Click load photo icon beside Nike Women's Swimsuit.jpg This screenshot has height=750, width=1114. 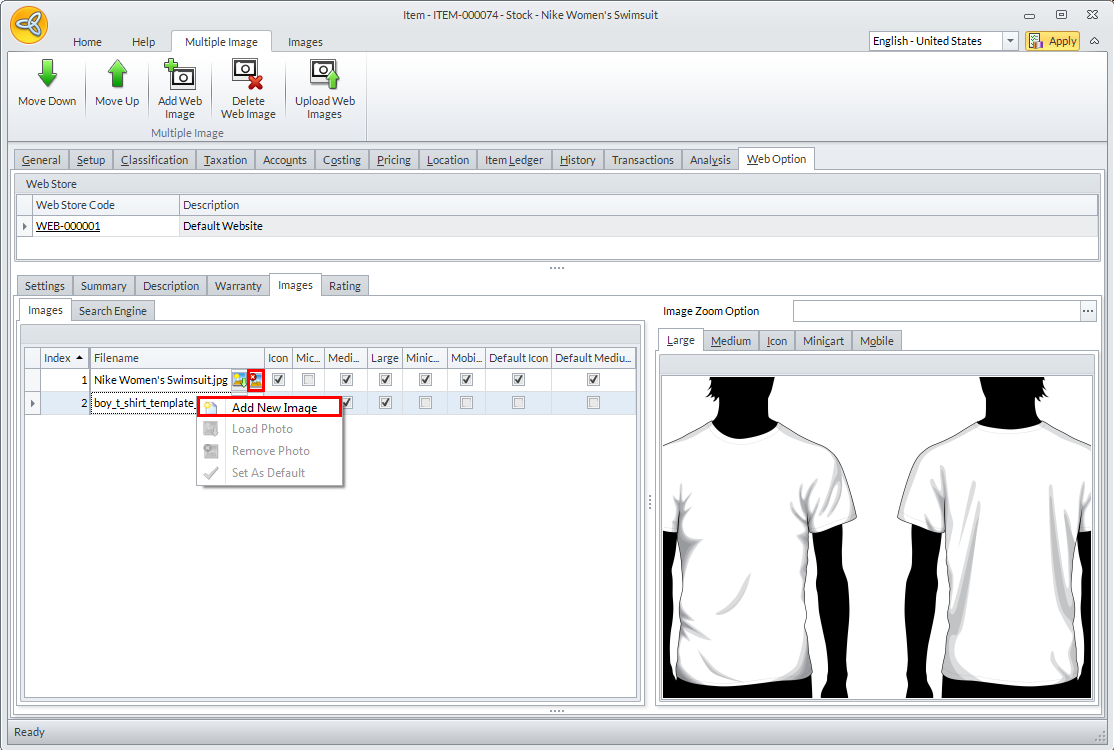tap(240, 380)
